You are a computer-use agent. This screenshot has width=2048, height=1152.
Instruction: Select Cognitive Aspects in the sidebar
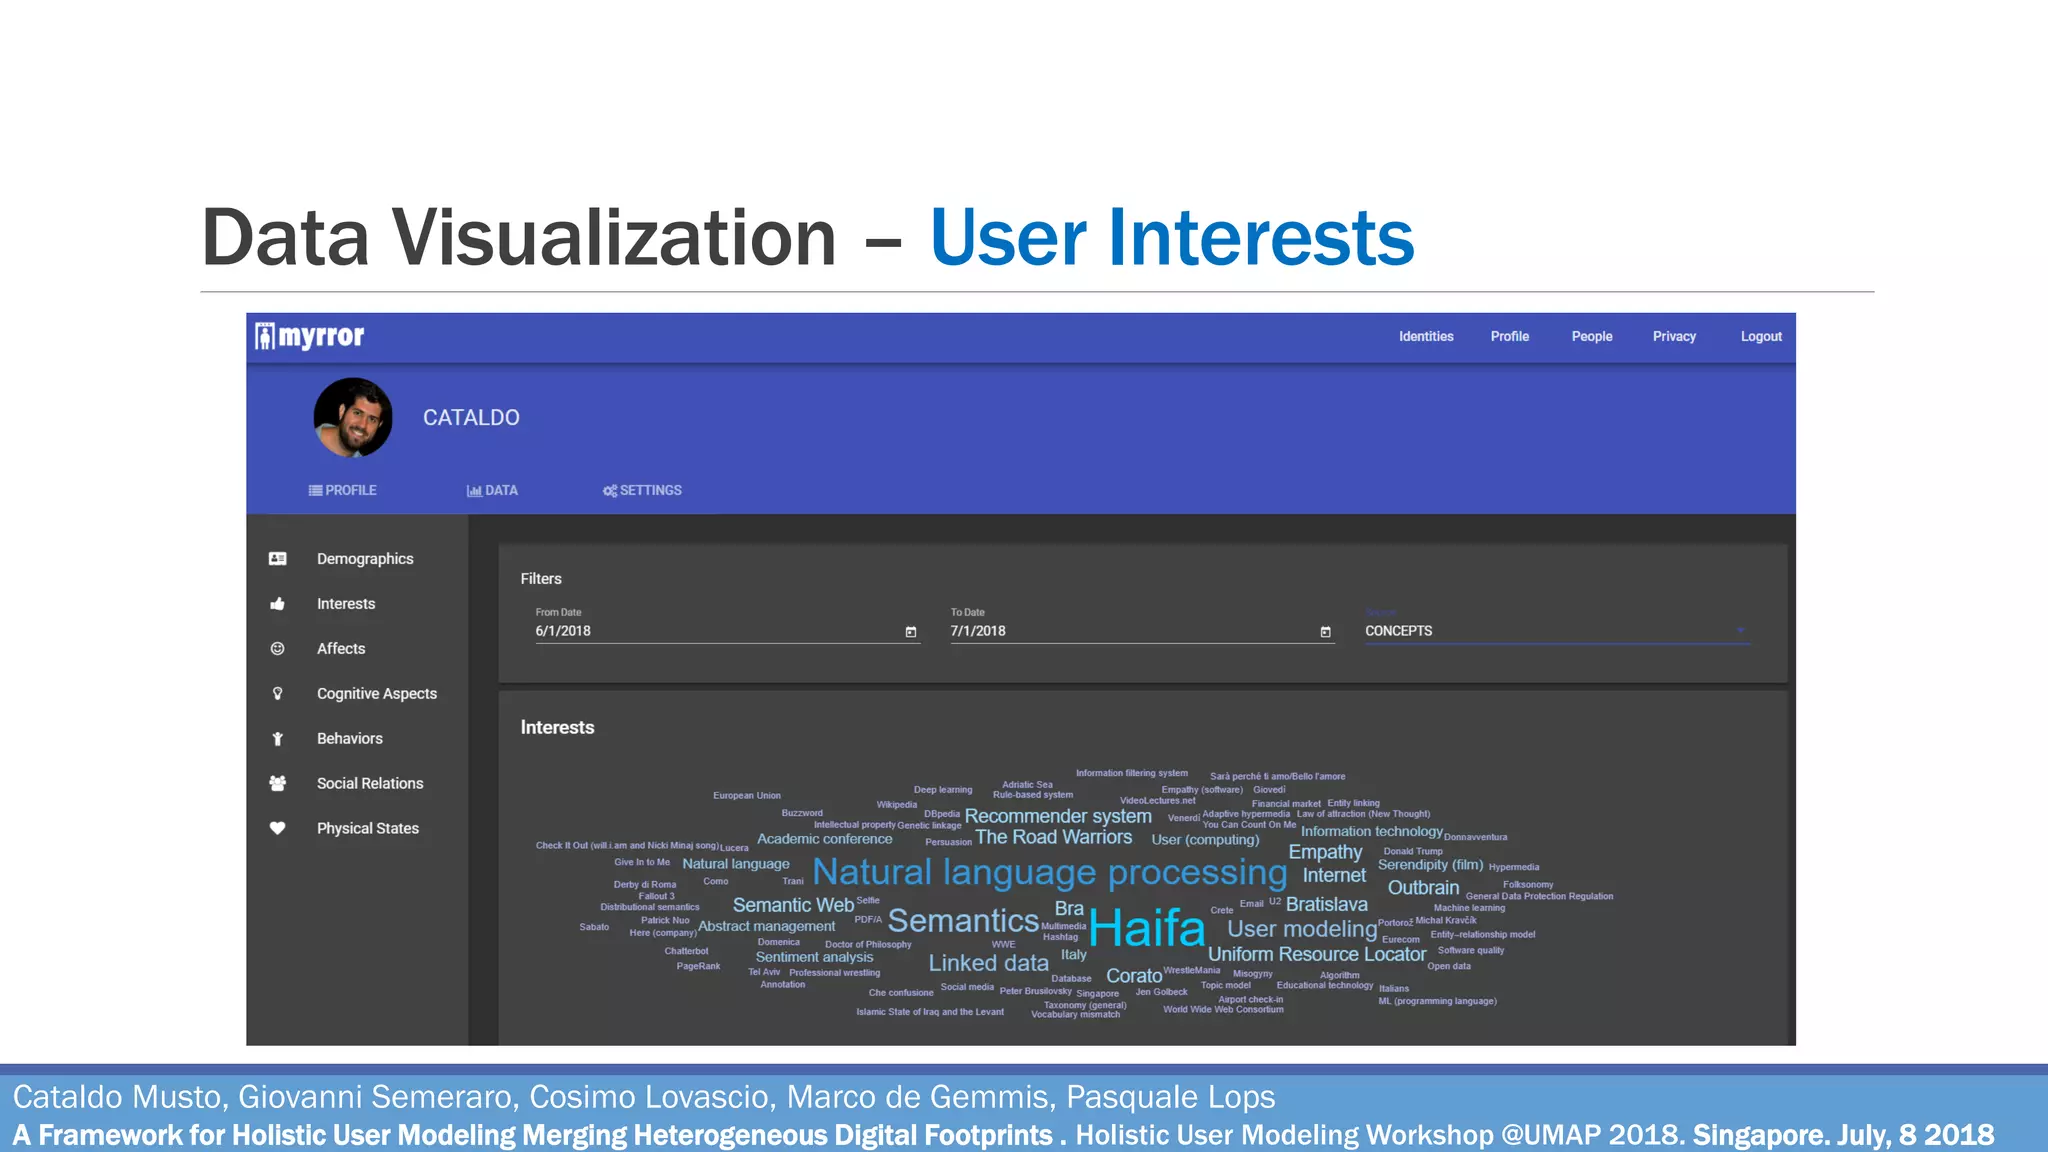377,694
